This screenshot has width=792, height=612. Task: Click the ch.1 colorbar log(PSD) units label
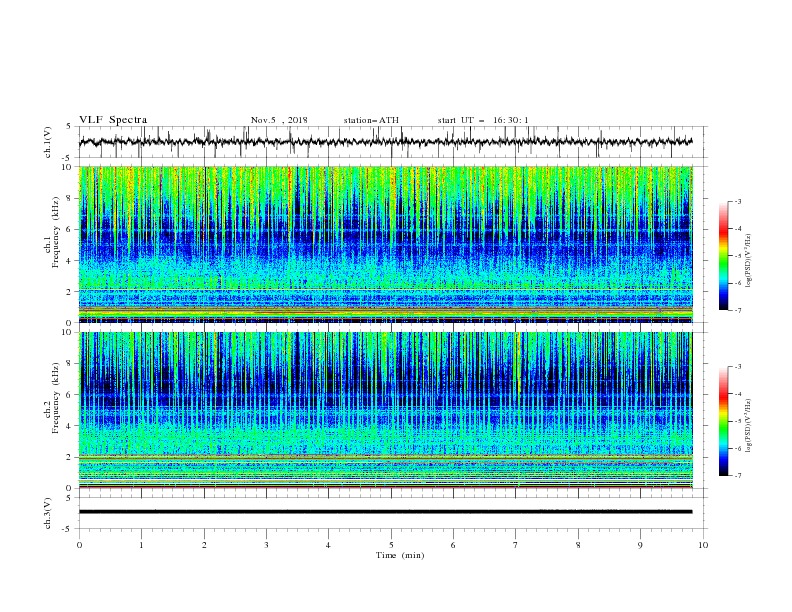click(x=749, y=261)
